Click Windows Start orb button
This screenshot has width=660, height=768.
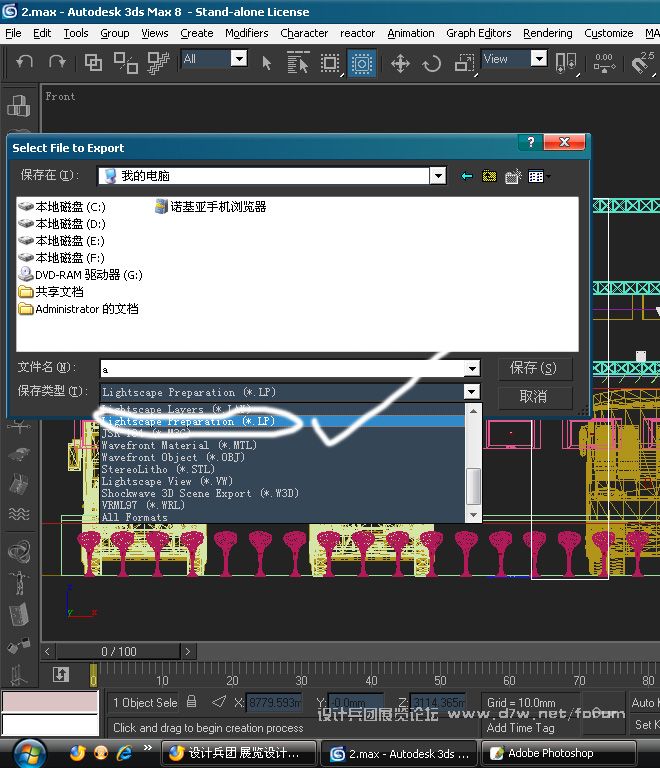point(29,753)
